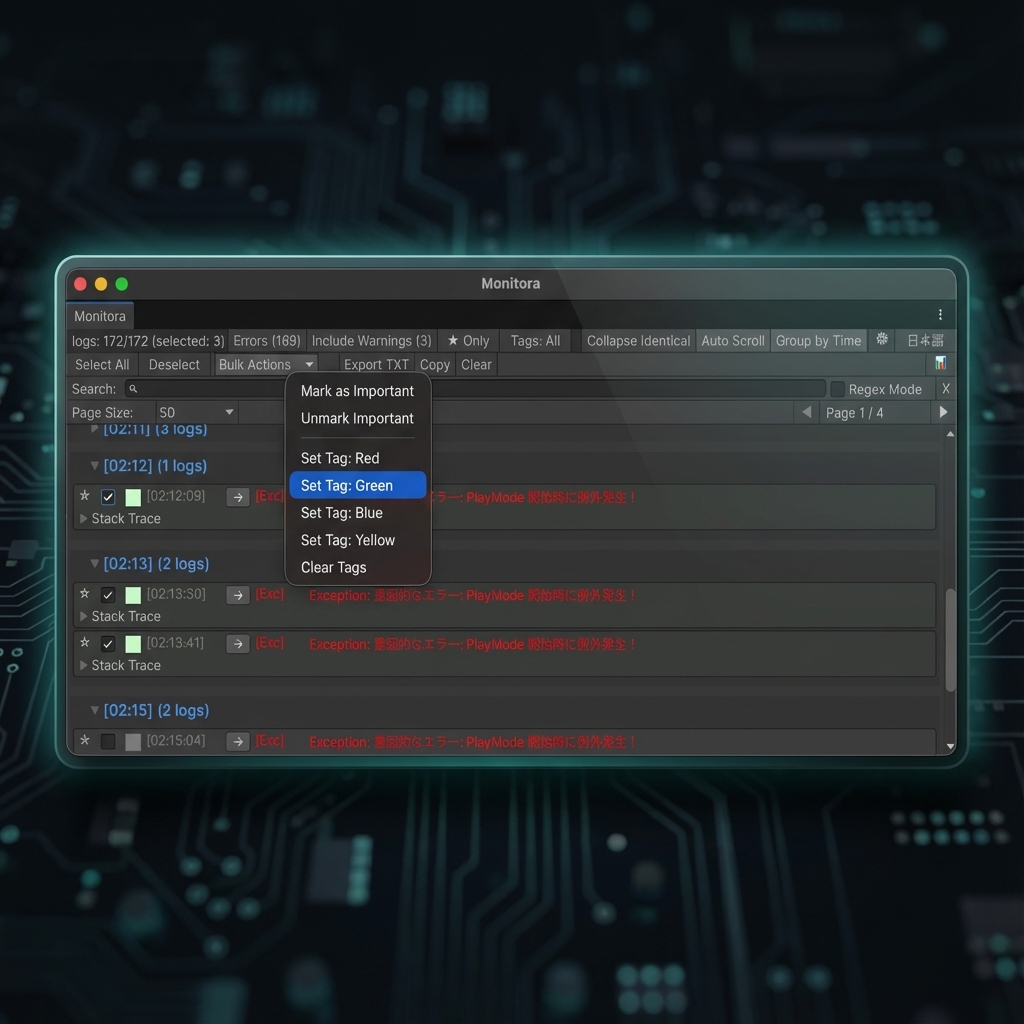The width and height of the screenshot is (1024, 1024).
Task: Star the 02:13:41 log entry
Action: pos(85,643)
